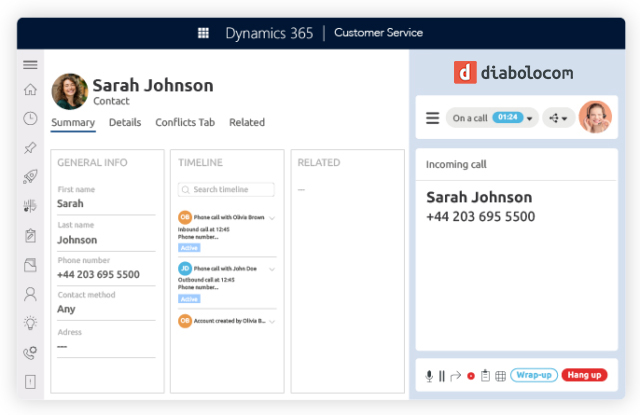Click the OB avatar on Olivia Brown call
Image resolution: width=640 pixels, height=415 pixels.
pyautogui.click(x=185, y=217)
